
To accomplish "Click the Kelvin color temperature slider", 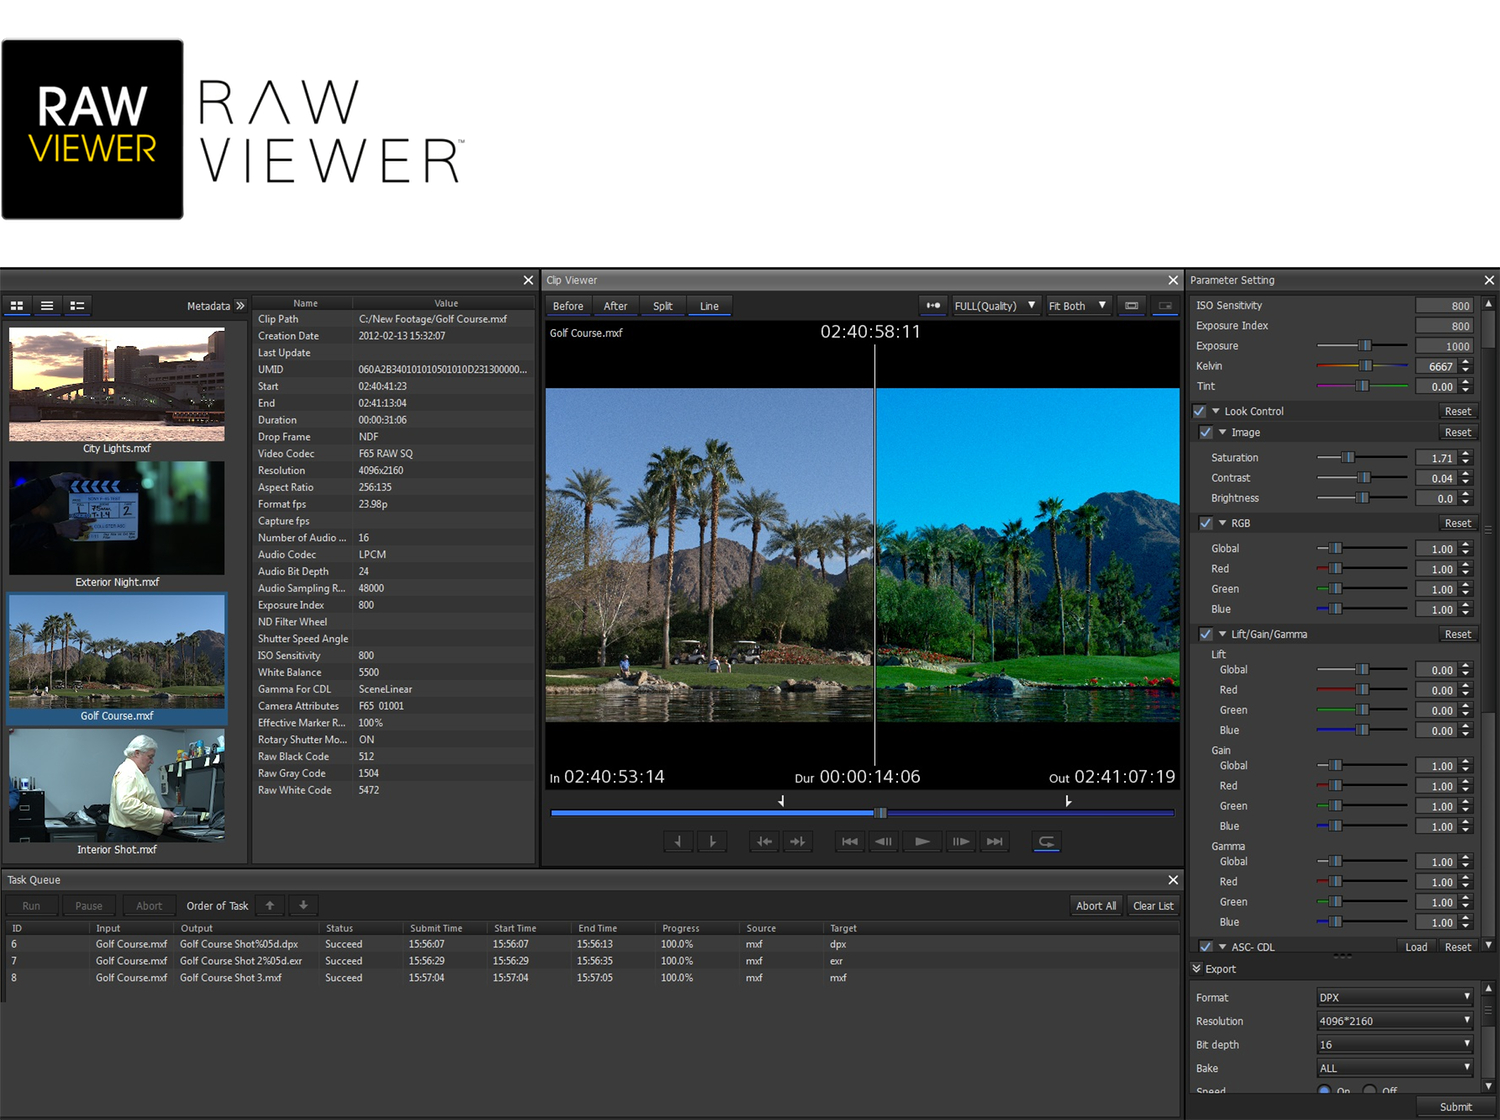I will point(1362,366).
